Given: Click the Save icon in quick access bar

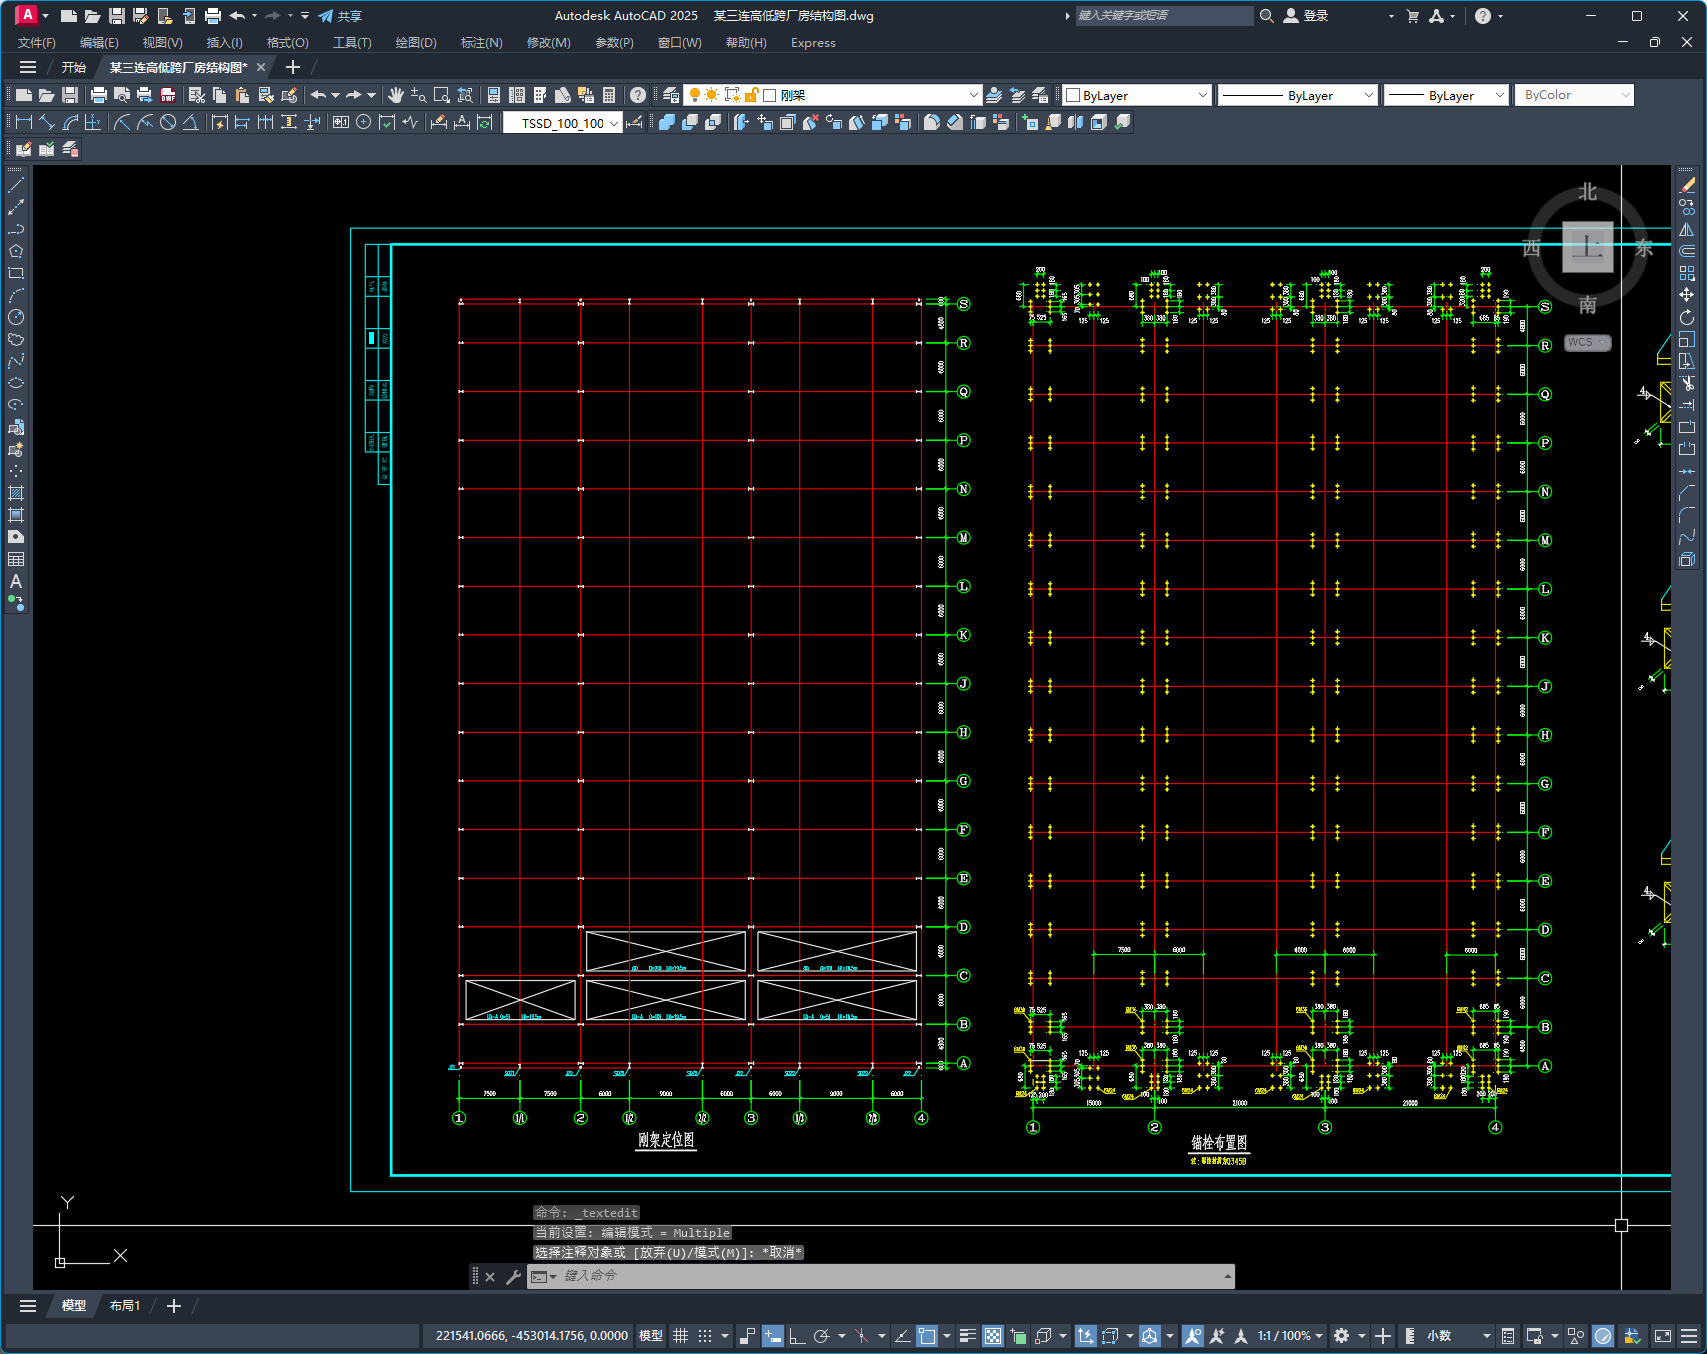Looking at the screenshot, I should tap(116, 16).
